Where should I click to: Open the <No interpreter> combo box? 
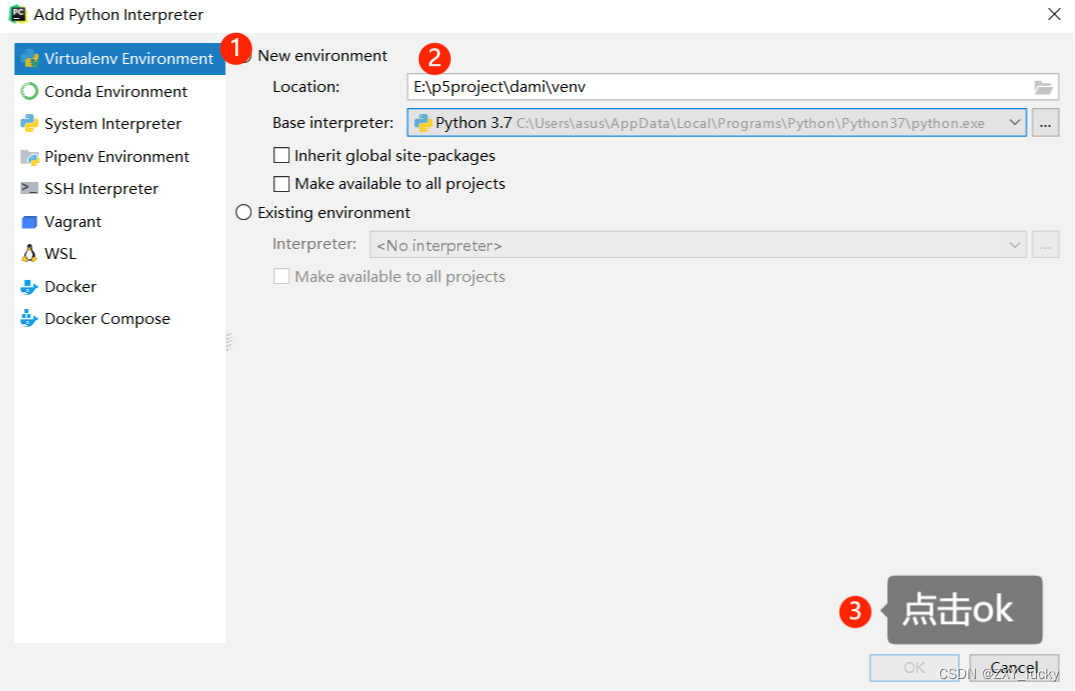tap(698, 245)
